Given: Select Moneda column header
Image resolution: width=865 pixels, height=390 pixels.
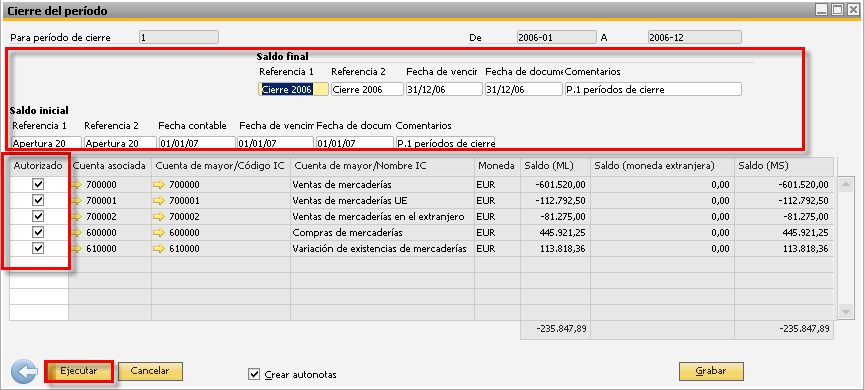Looking at the screenshot, I should 498,166.
